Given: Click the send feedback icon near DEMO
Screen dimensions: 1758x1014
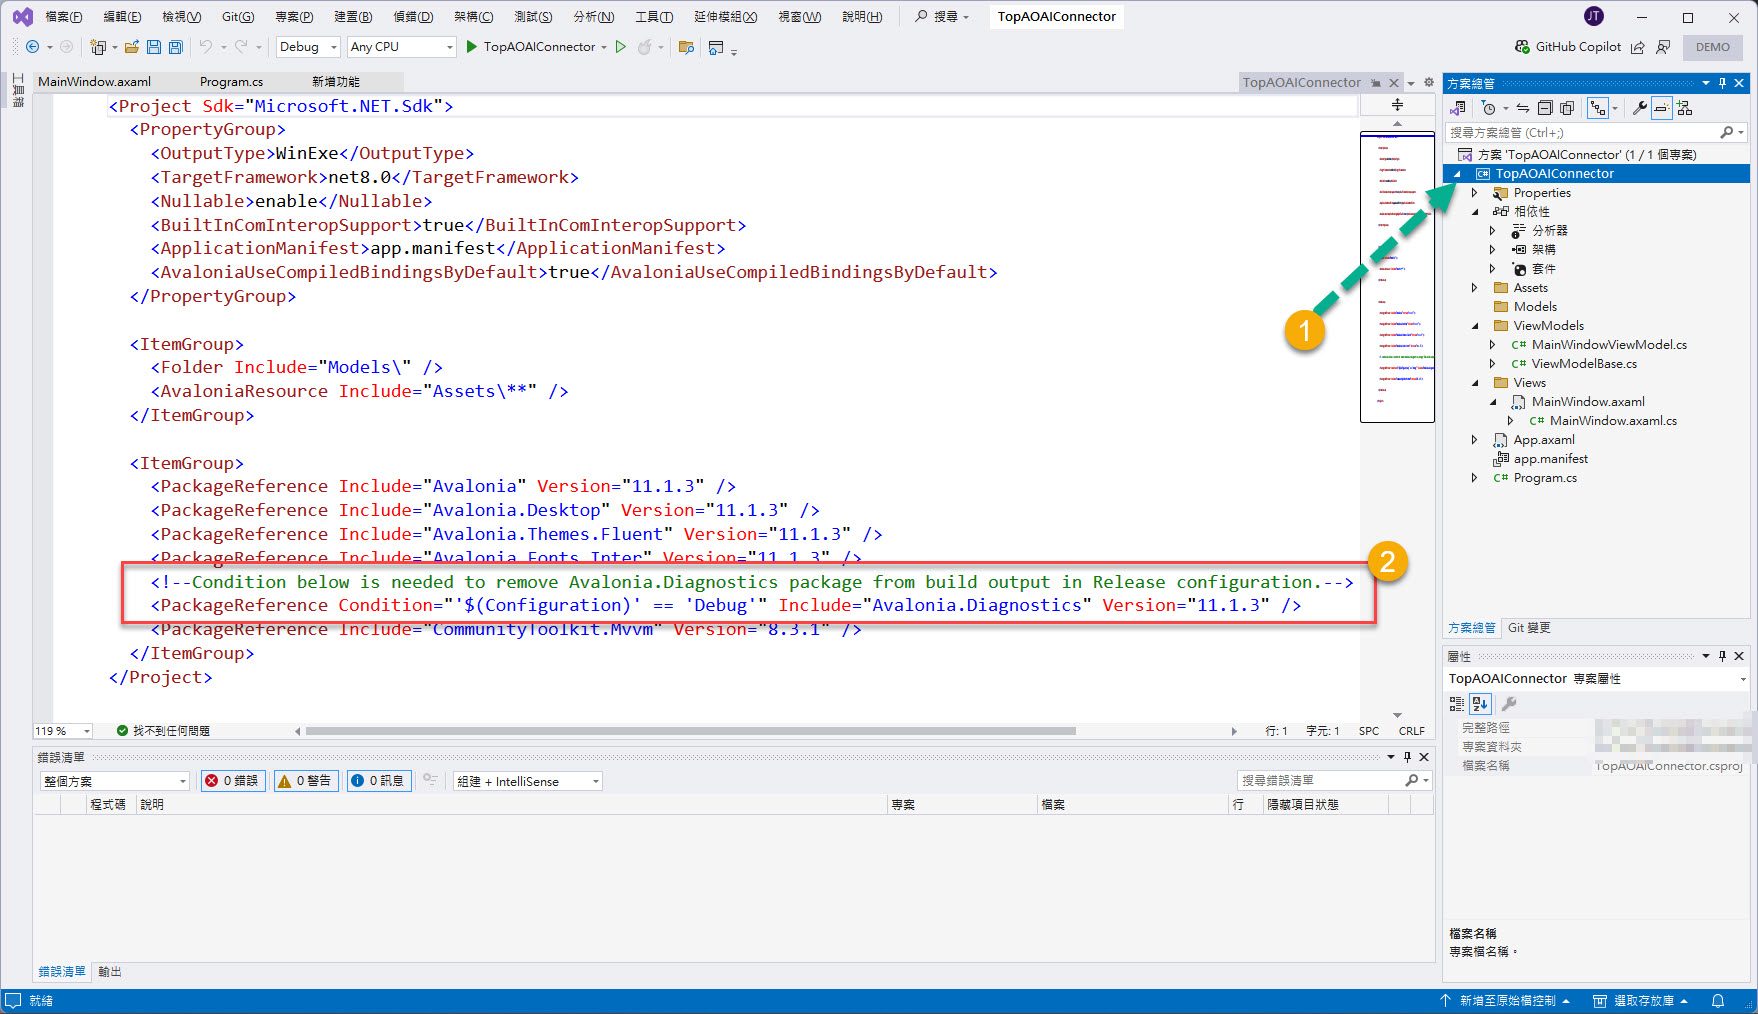Looking at the screenshot, I should tap(1663, 47).
